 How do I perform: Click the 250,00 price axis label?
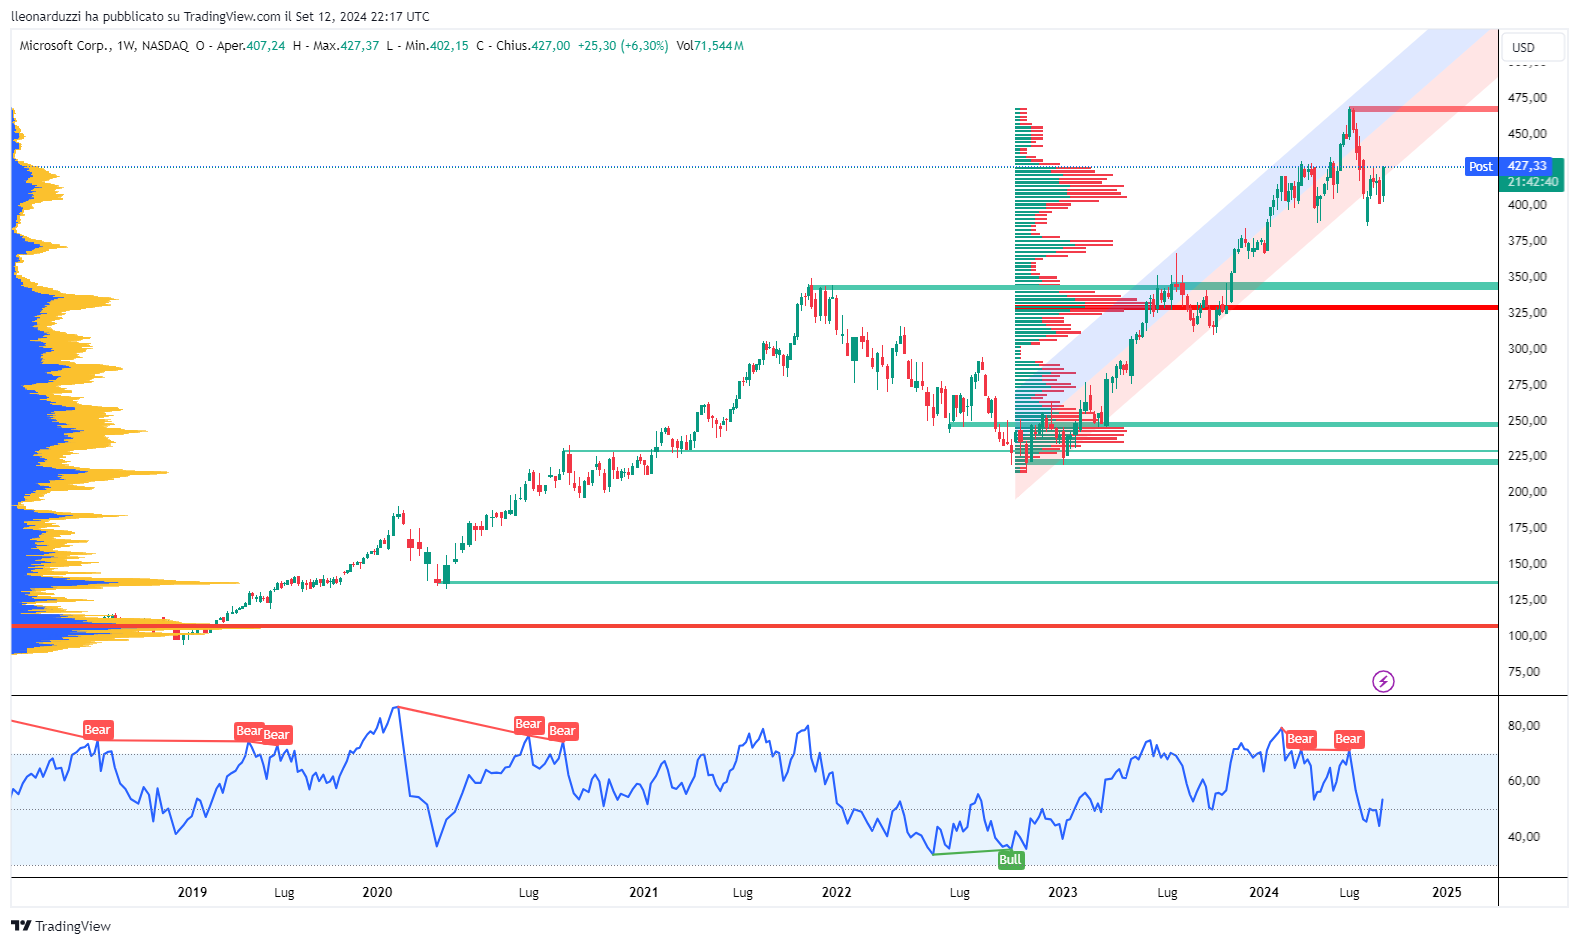click(x=1527, y=420)
